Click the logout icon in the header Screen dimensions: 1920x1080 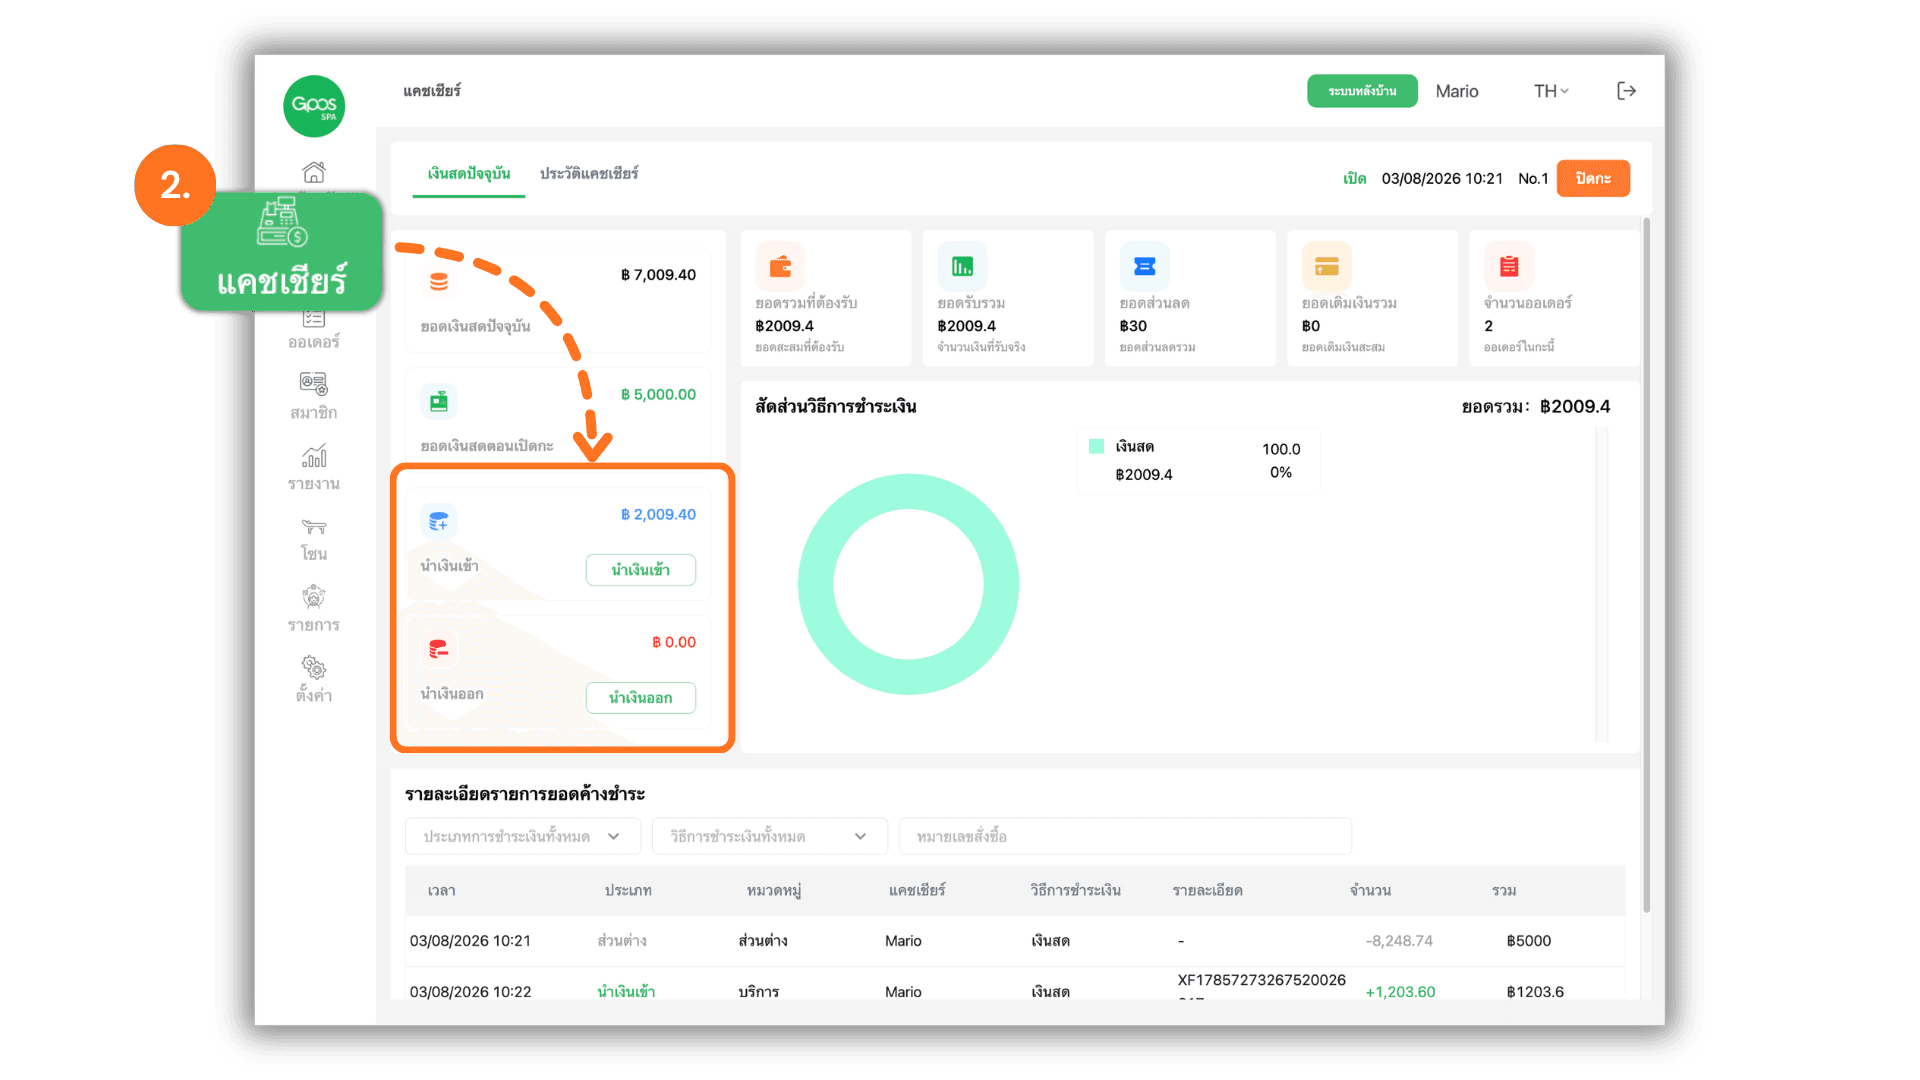1627,91
